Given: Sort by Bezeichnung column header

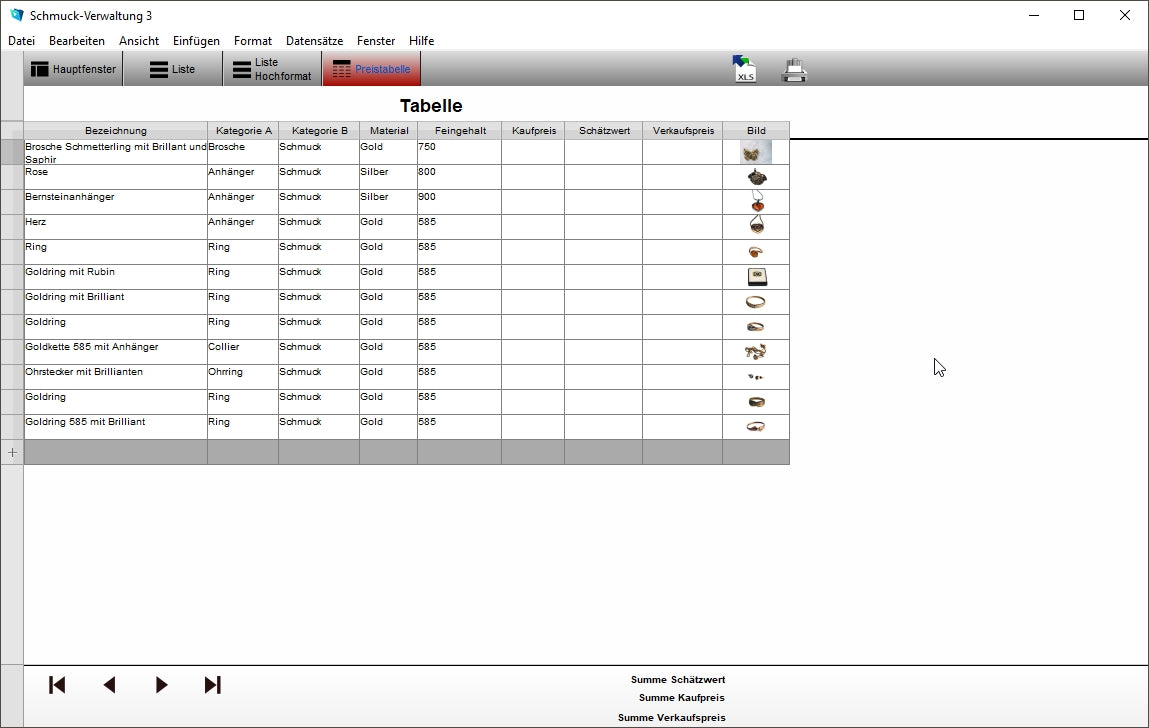Looking at the screenshot, I should point(116,131).
